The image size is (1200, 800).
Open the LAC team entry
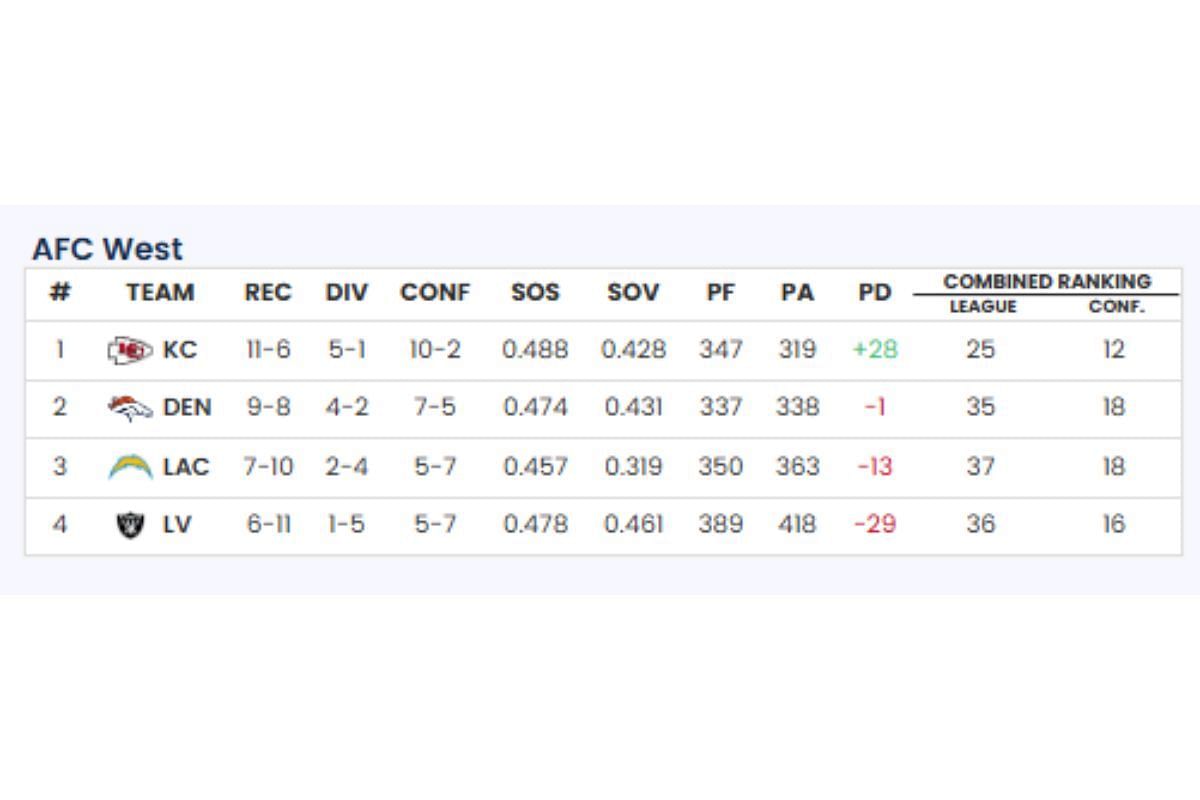click(186, 466)
